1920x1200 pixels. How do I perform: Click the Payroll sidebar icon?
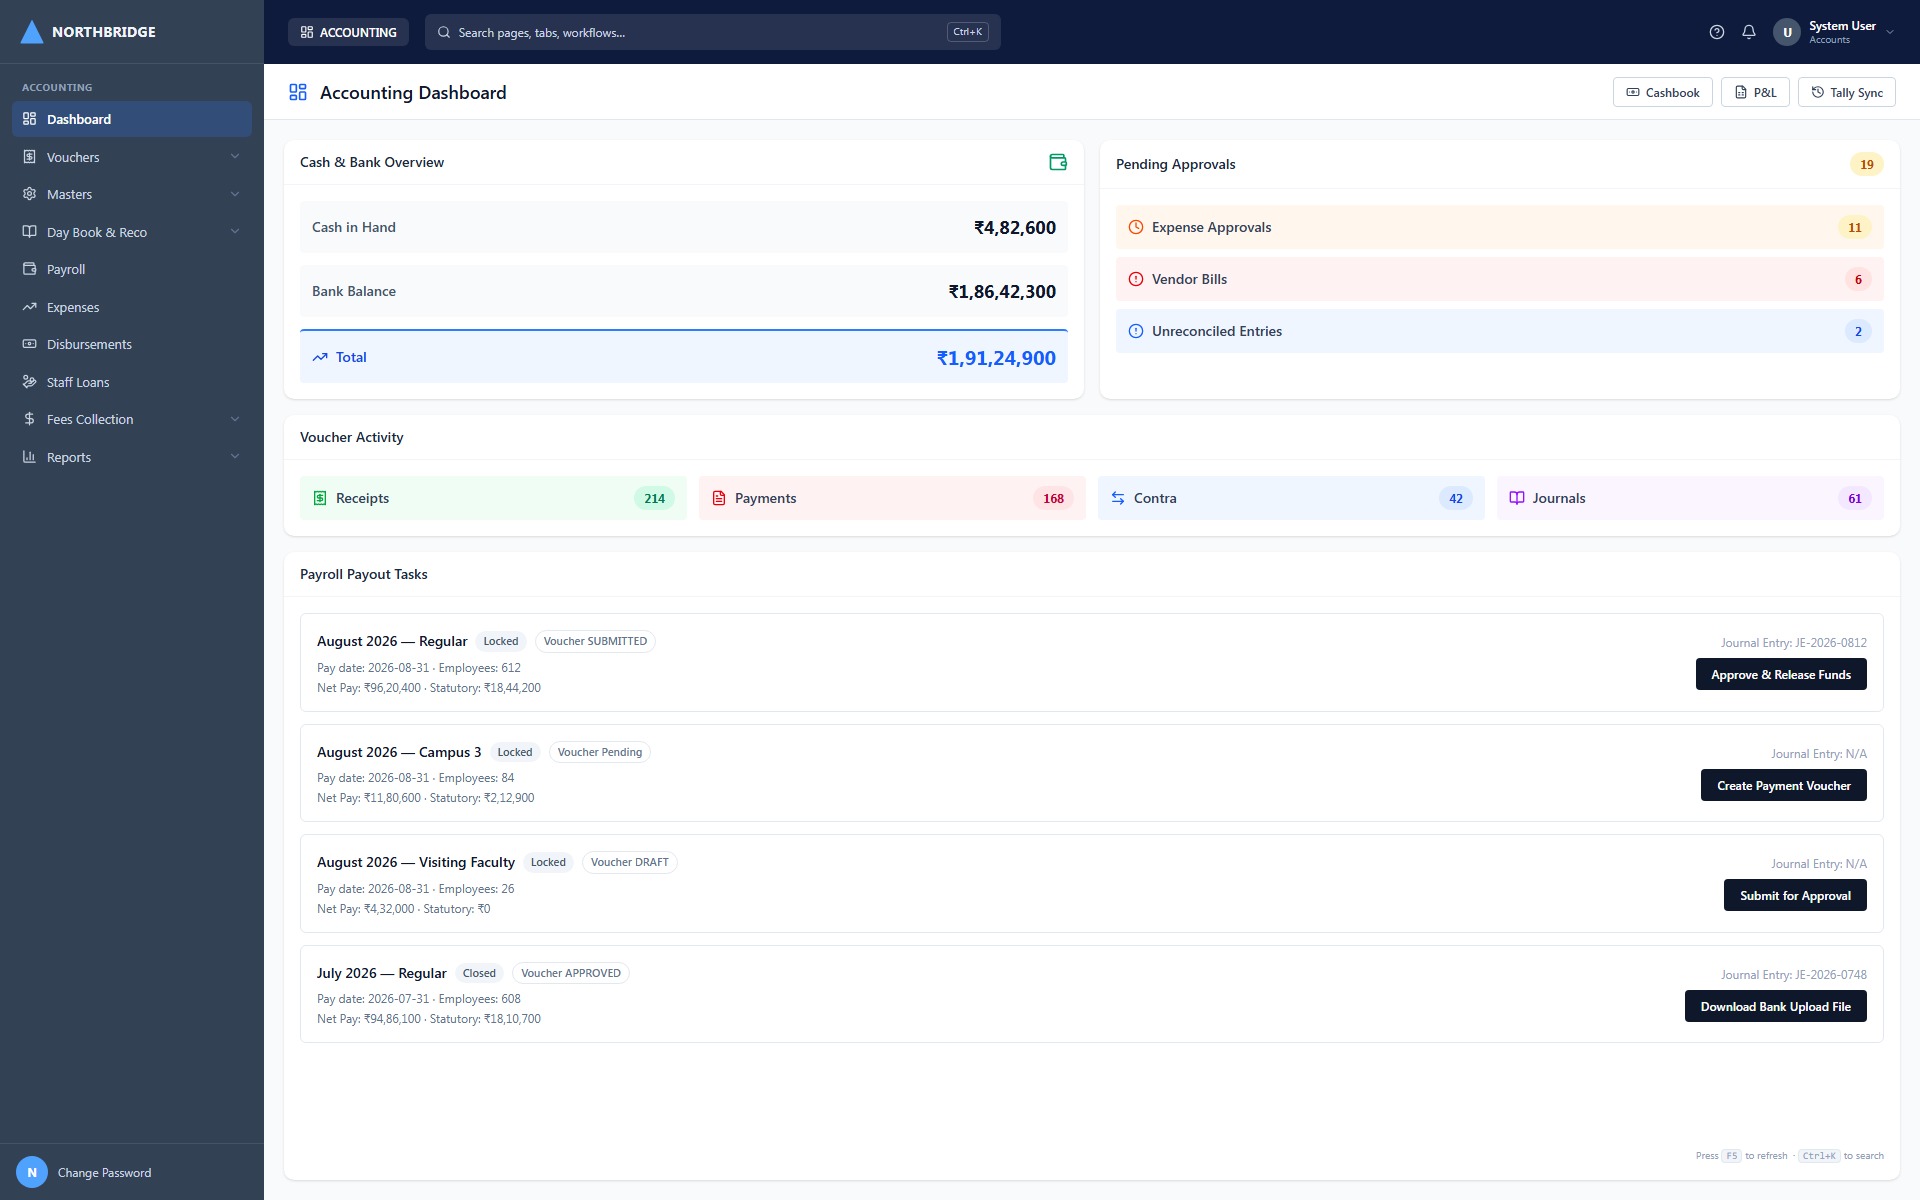click(29, 269)
